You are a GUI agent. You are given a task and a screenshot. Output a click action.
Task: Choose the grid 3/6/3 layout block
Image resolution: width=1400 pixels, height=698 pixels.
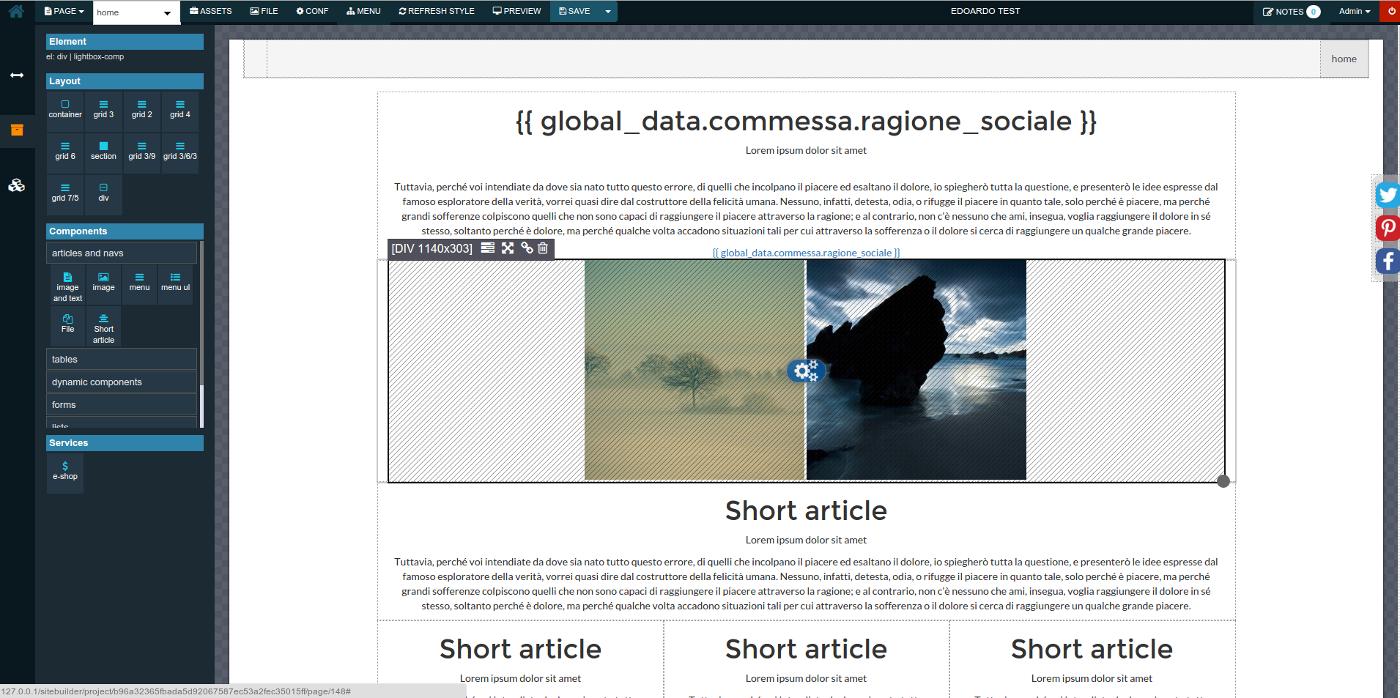[180, 151]
